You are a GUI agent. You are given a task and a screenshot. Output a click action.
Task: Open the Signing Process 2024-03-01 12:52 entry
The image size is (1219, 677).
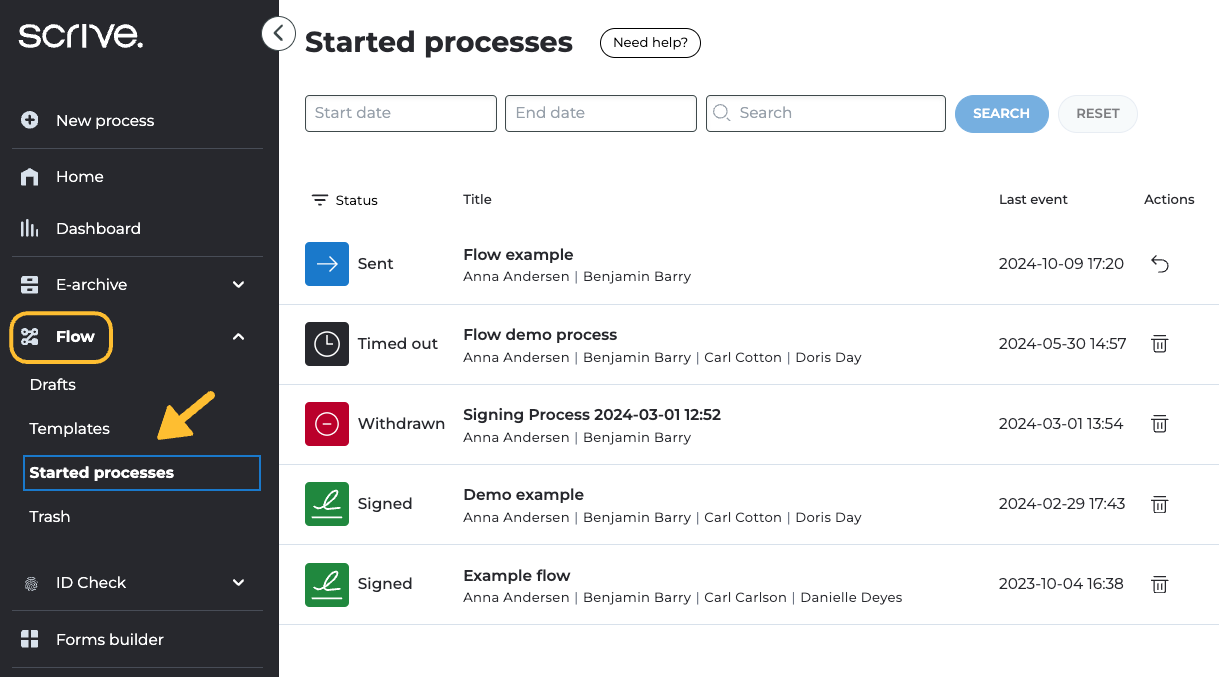(x=592, y=415)
